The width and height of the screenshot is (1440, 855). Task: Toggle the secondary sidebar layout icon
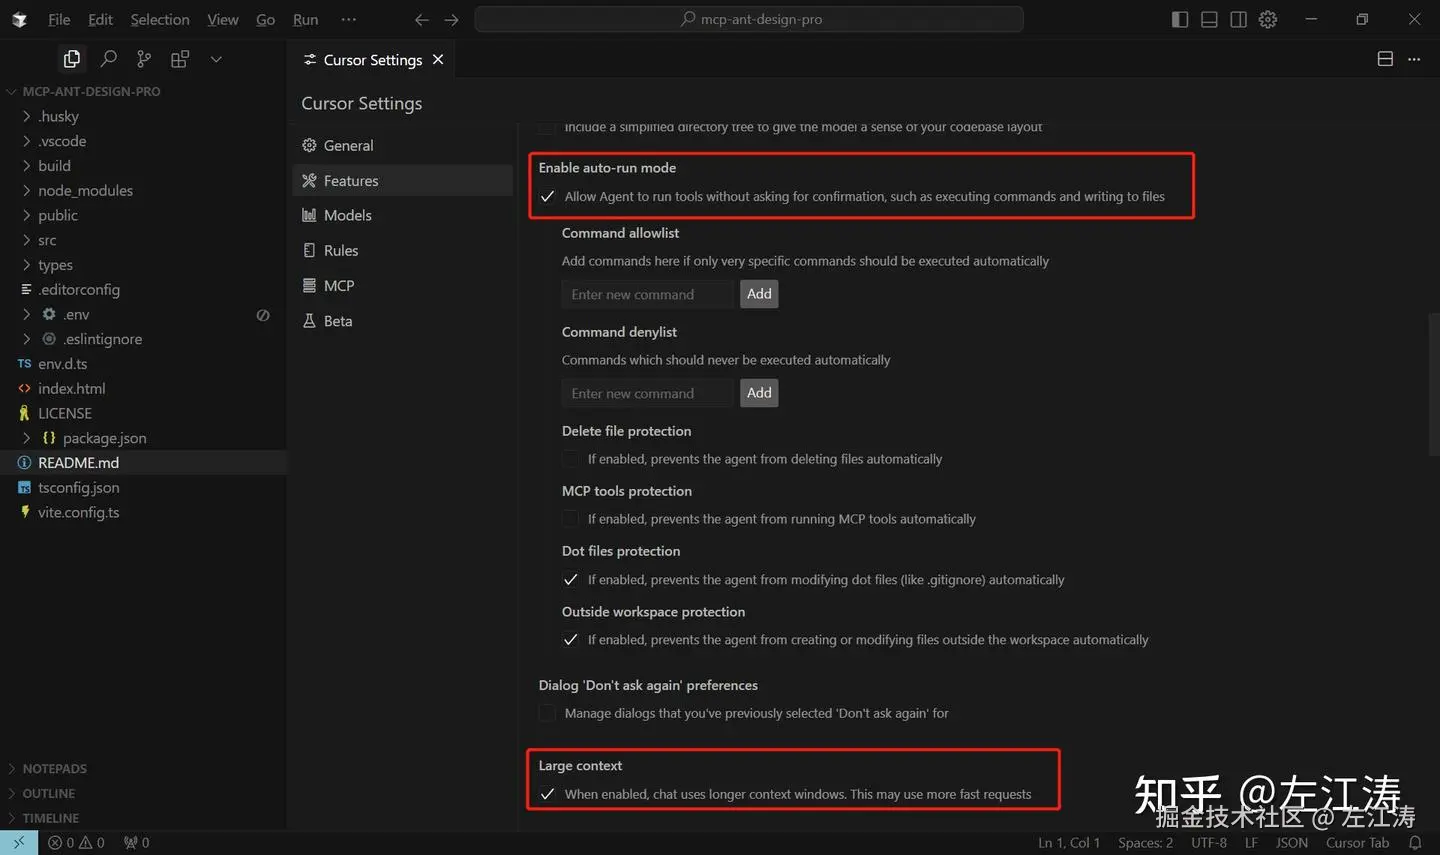(x=1238, y=20)
